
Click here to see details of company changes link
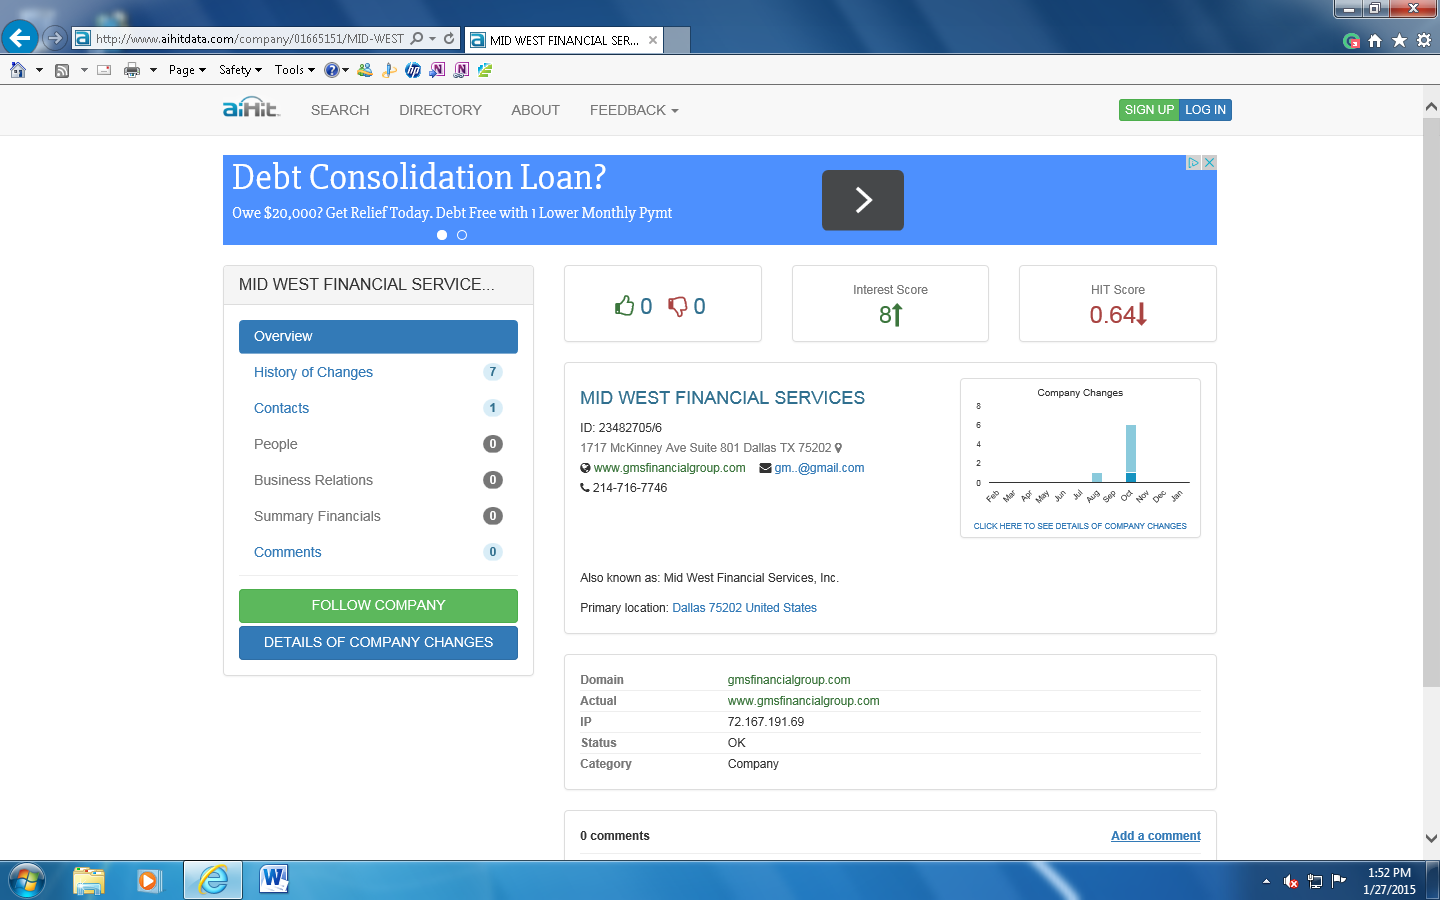(1080, 526)
